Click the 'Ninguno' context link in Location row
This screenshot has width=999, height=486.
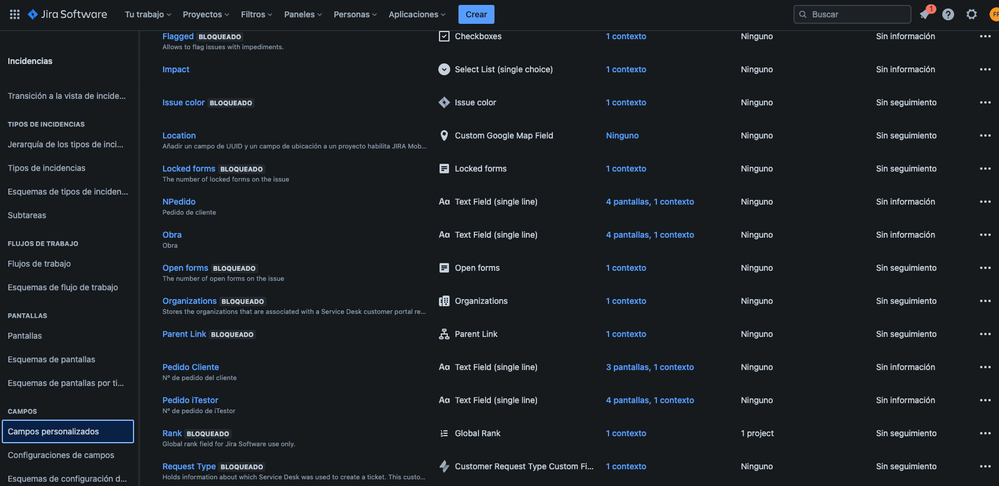click(622, 136)
